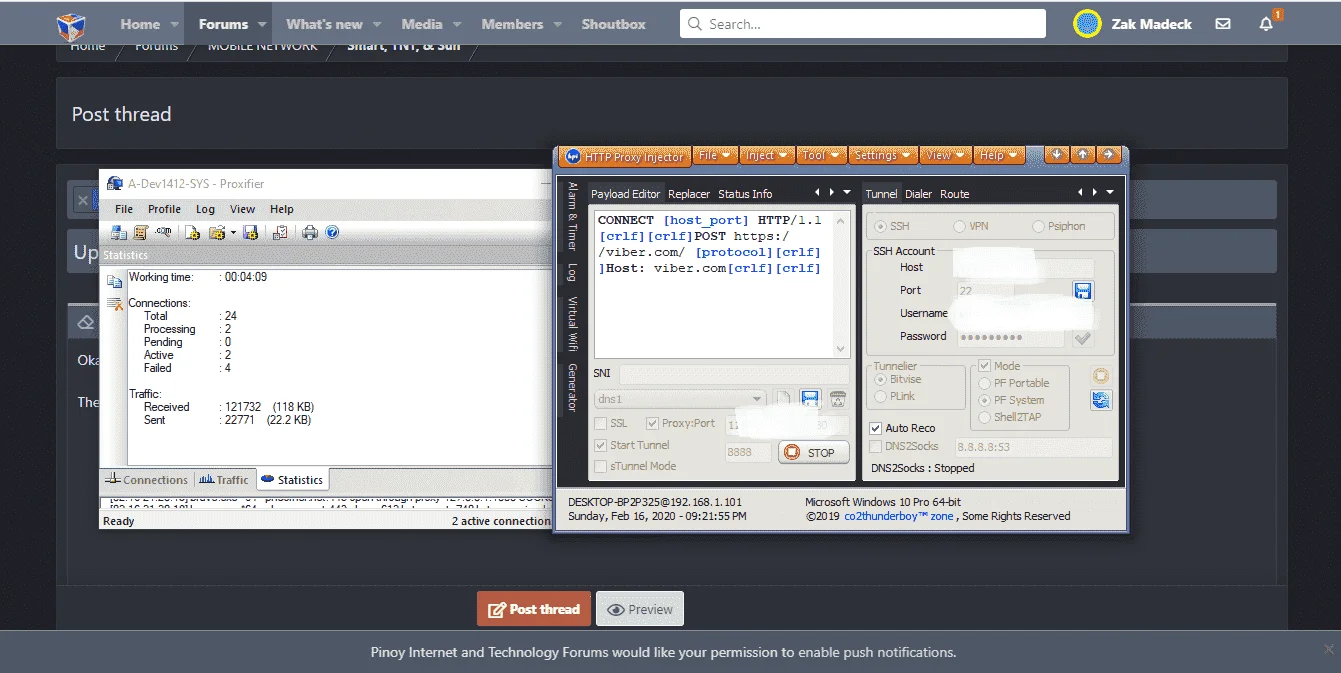Open the Log side tab in Injector
The image size is (1341, 673).
[573, 272]
